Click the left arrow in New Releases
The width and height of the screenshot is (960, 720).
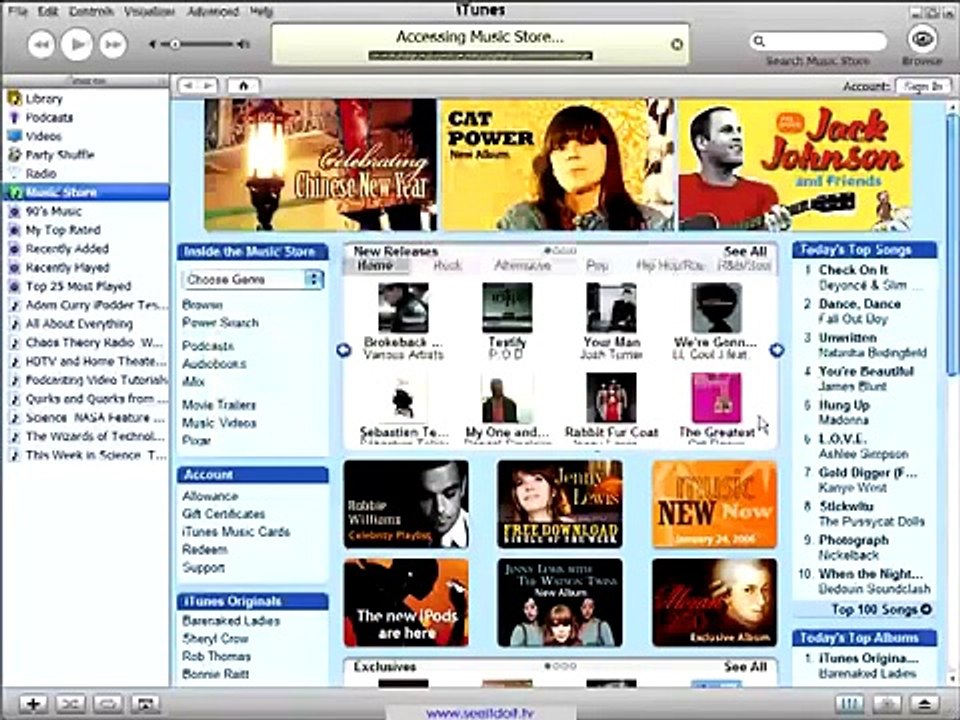[x=343, y=350]
